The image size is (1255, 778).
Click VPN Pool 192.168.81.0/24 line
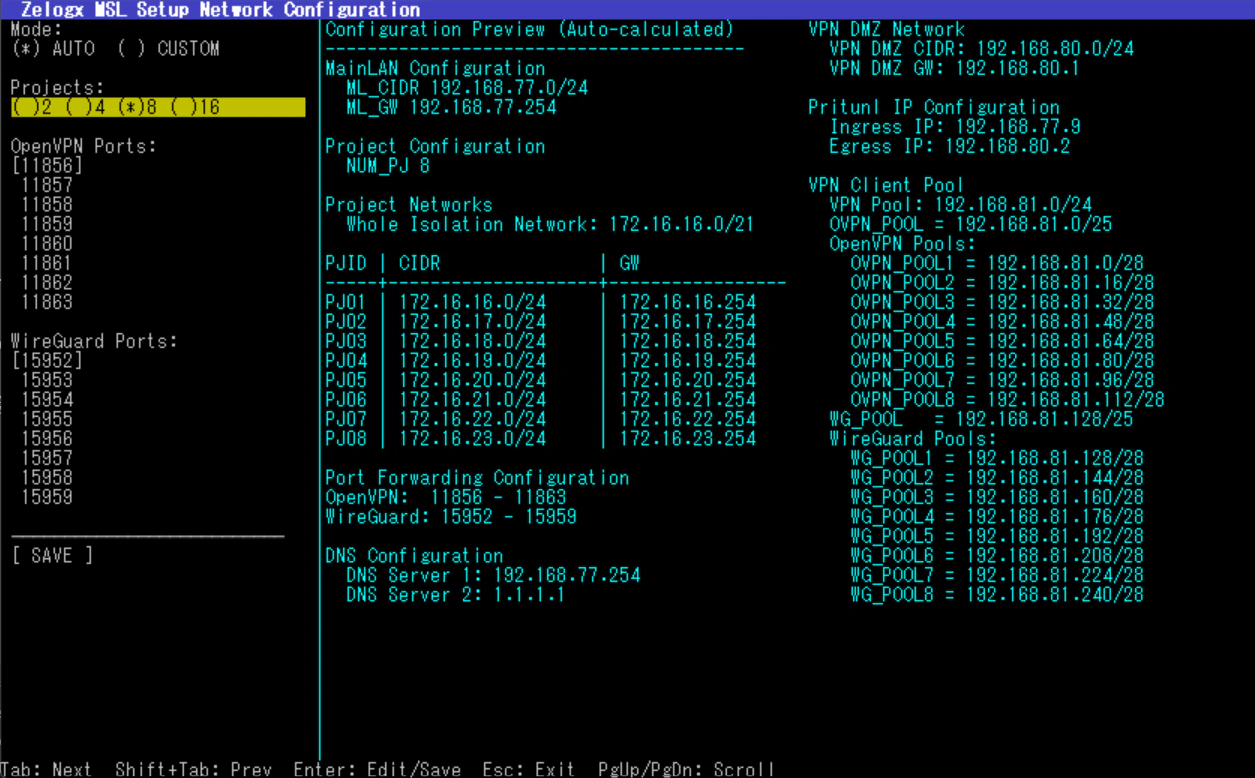[x=961, y=204]
